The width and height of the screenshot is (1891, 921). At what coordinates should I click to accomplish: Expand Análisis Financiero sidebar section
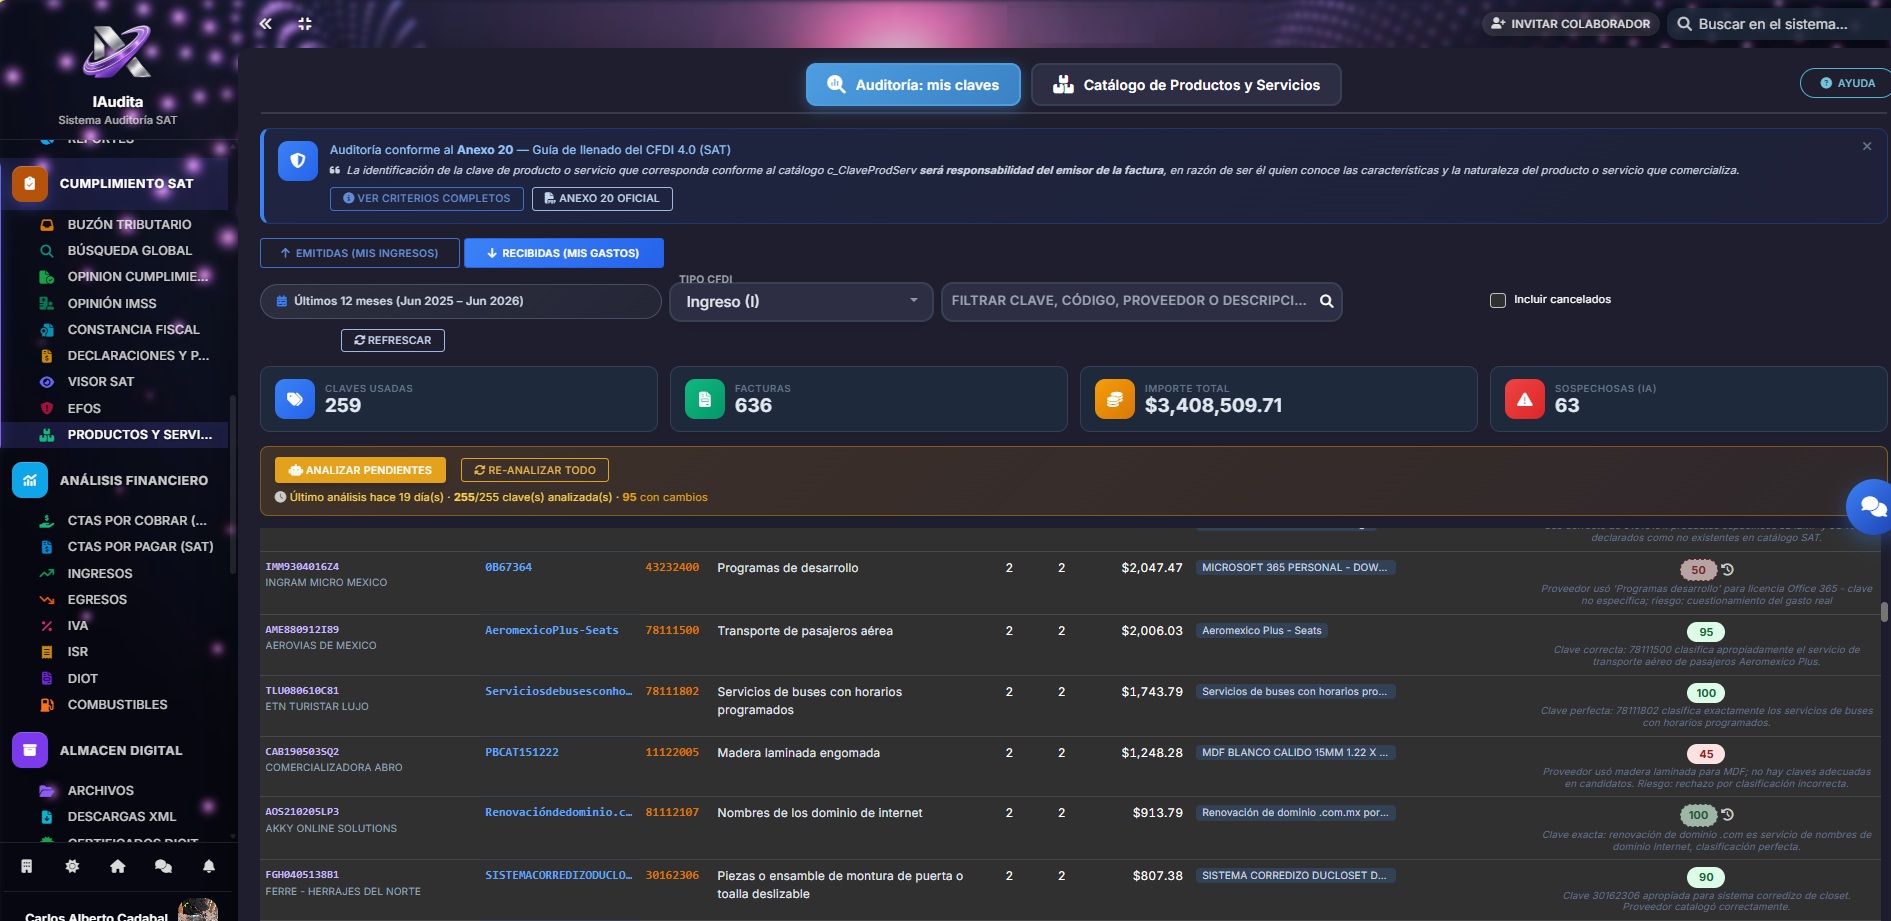(115, 480)
